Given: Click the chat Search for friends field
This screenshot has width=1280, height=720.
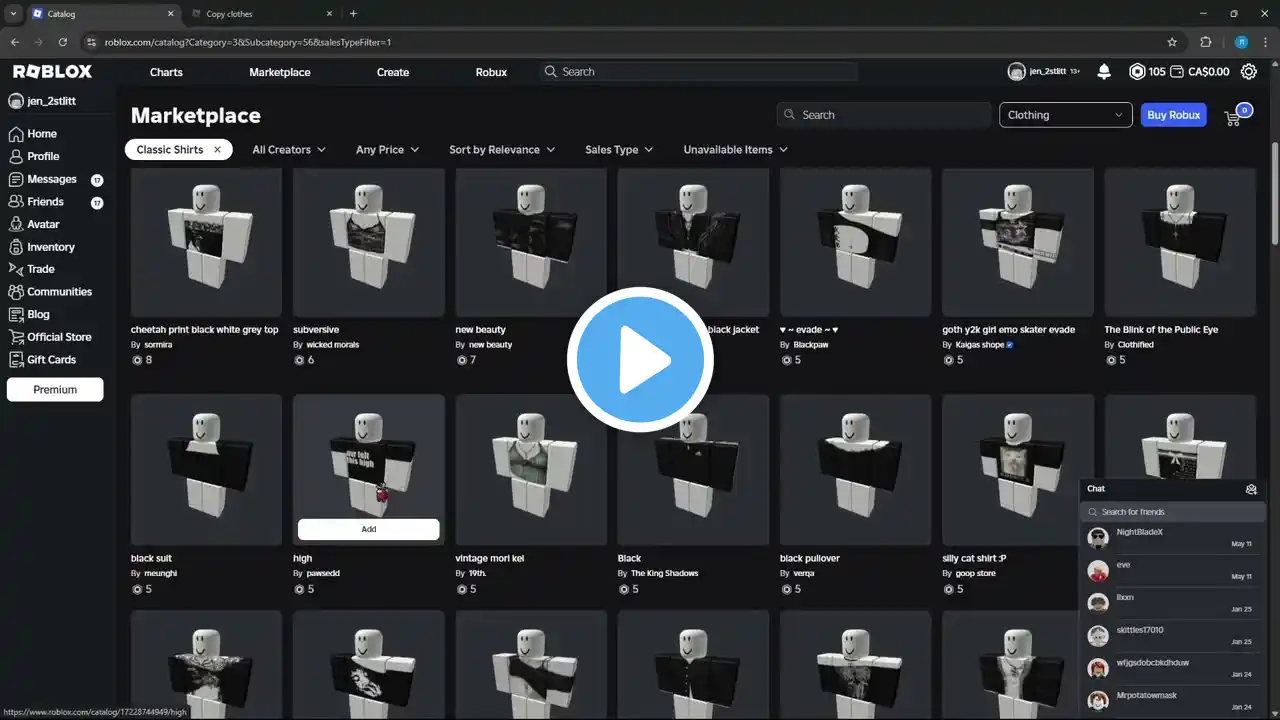Looking at the screenshot, I should click(x=1173, y=512).
